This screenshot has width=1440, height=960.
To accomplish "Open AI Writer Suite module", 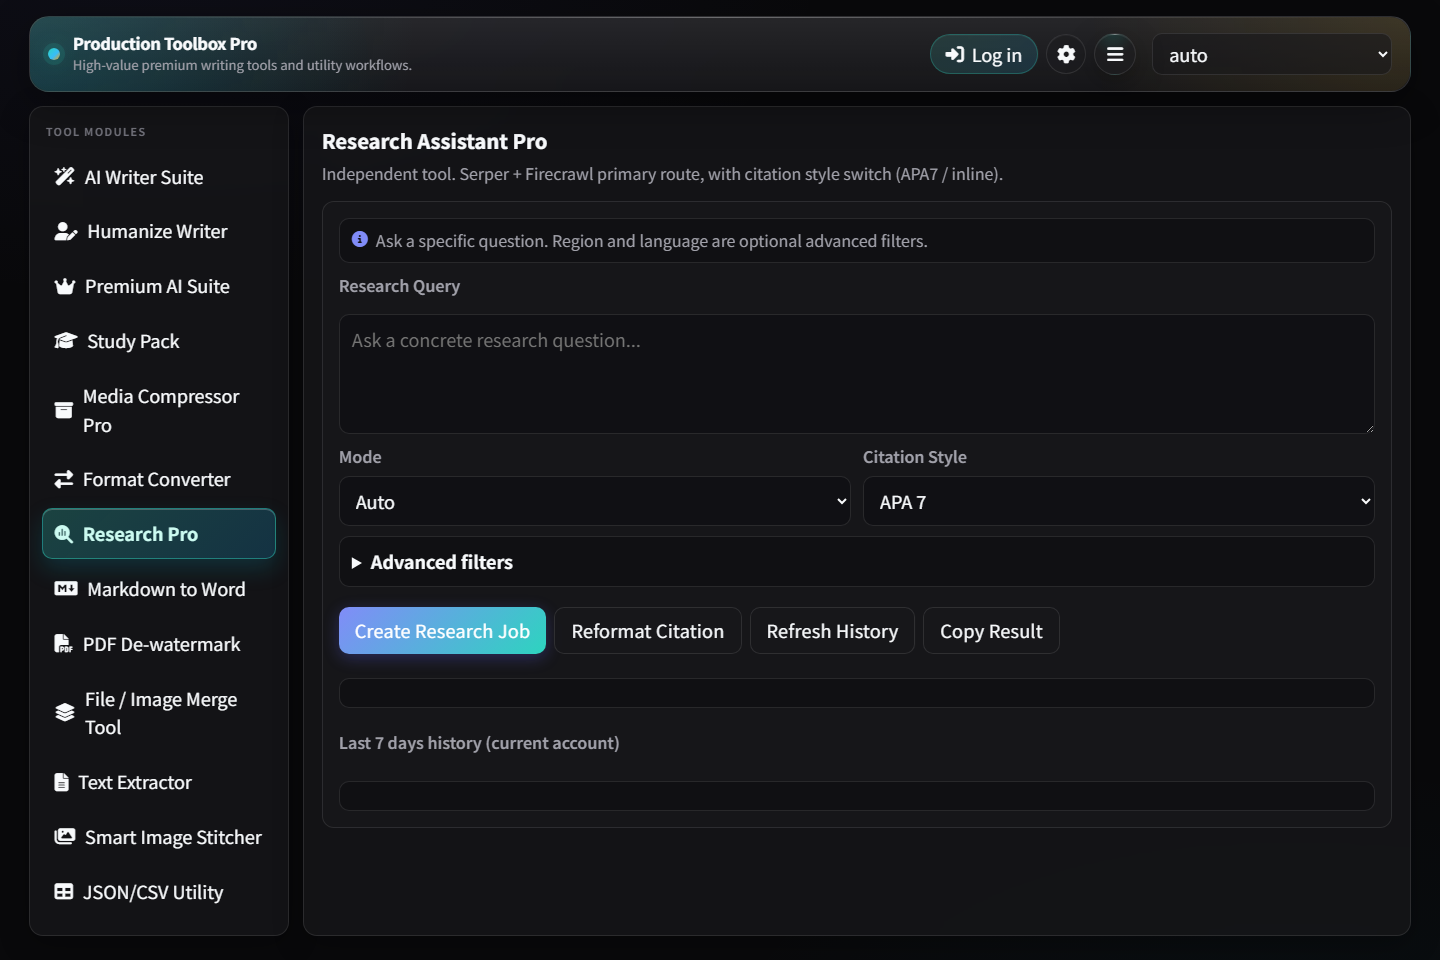I will (159, 177).
